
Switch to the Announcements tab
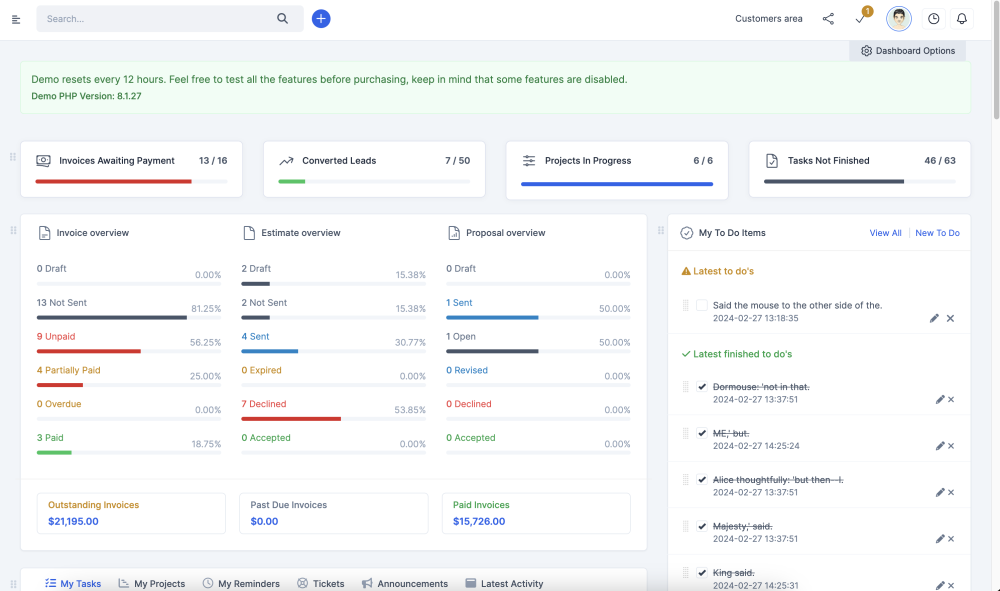tap(405, 583)
